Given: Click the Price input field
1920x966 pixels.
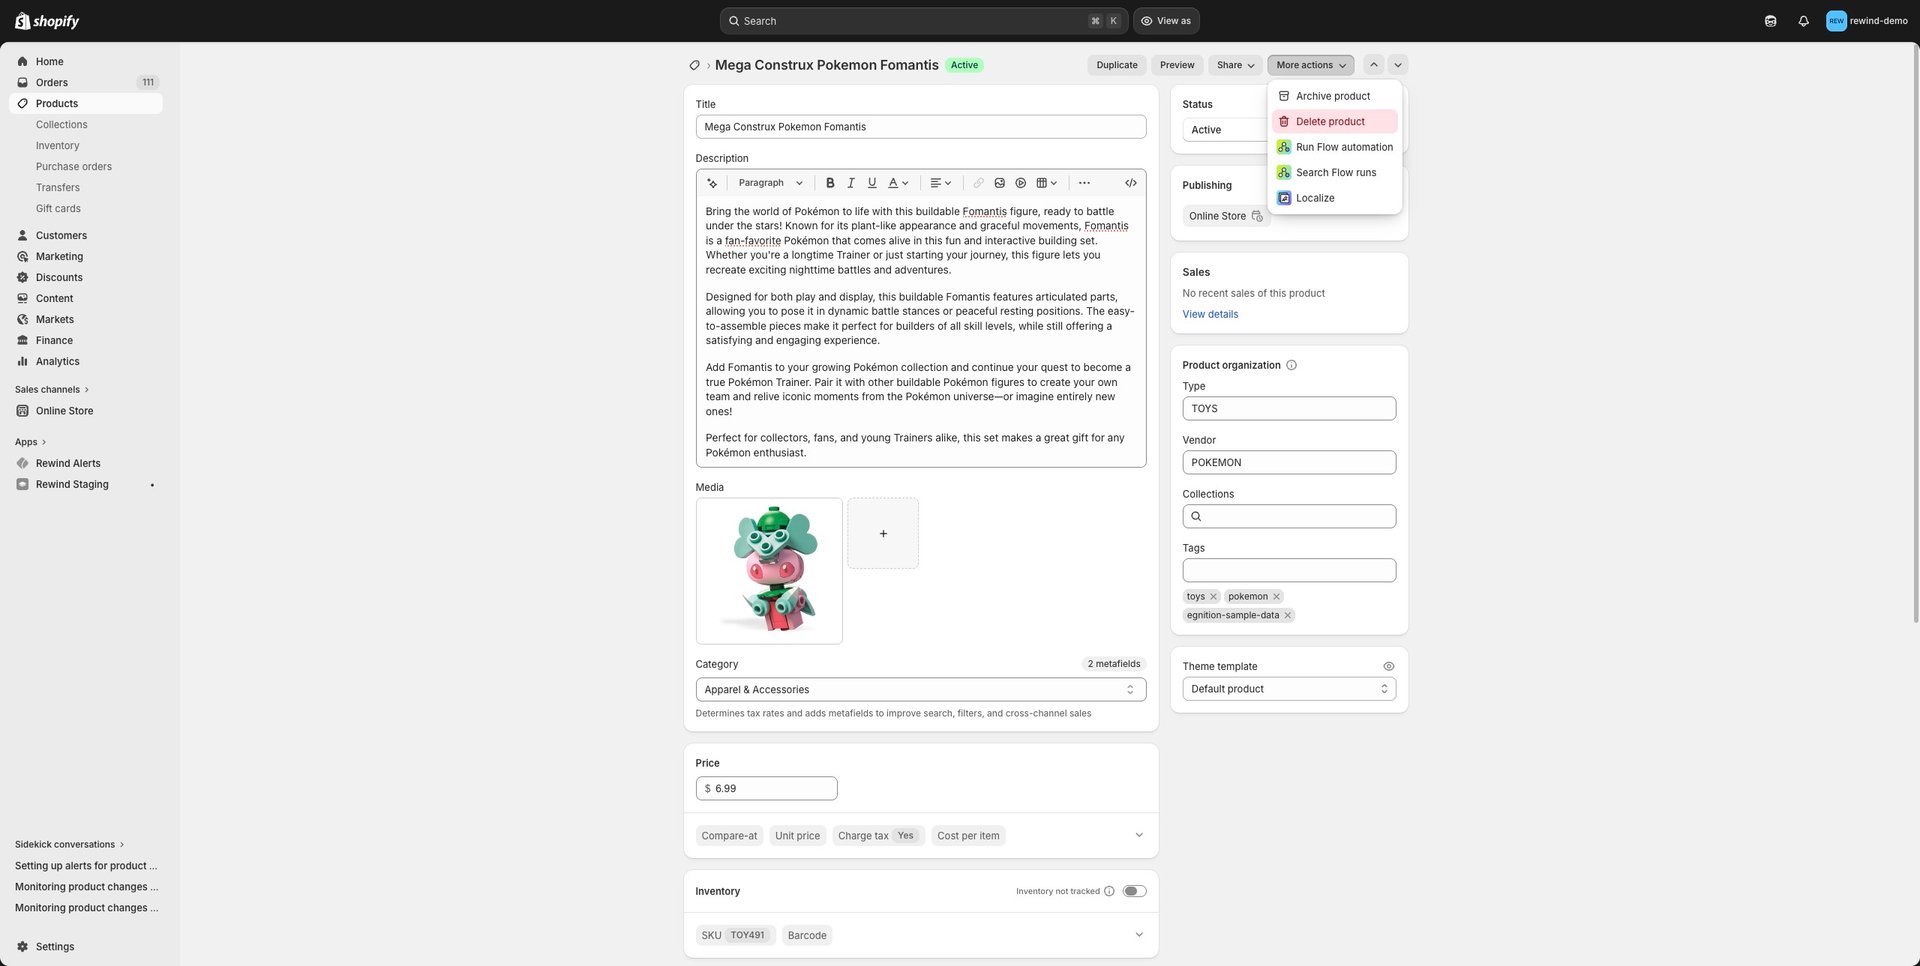Looking at the screenshot, I should click(x=766, y=789).
